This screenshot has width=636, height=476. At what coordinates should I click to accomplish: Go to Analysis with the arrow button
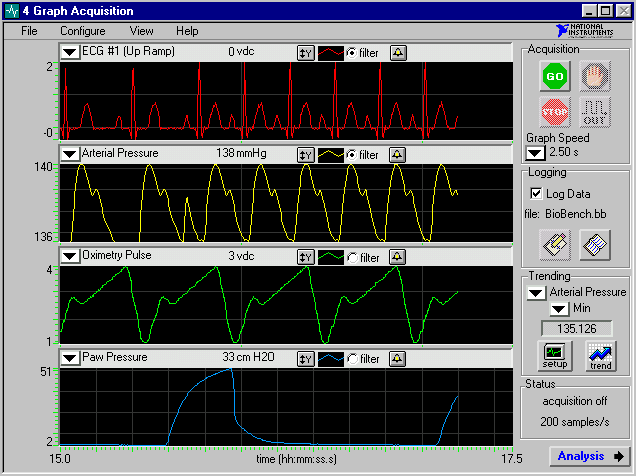(x=590, y=457)
